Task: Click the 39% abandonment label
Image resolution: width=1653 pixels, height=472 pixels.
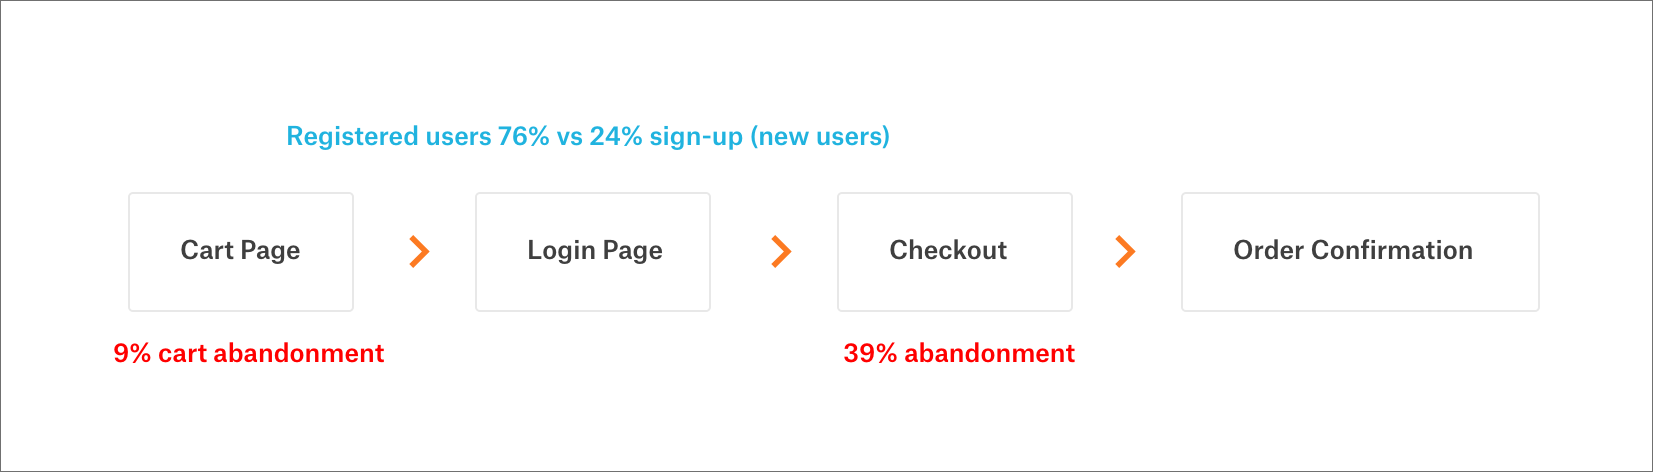Action: click(959, 353)
